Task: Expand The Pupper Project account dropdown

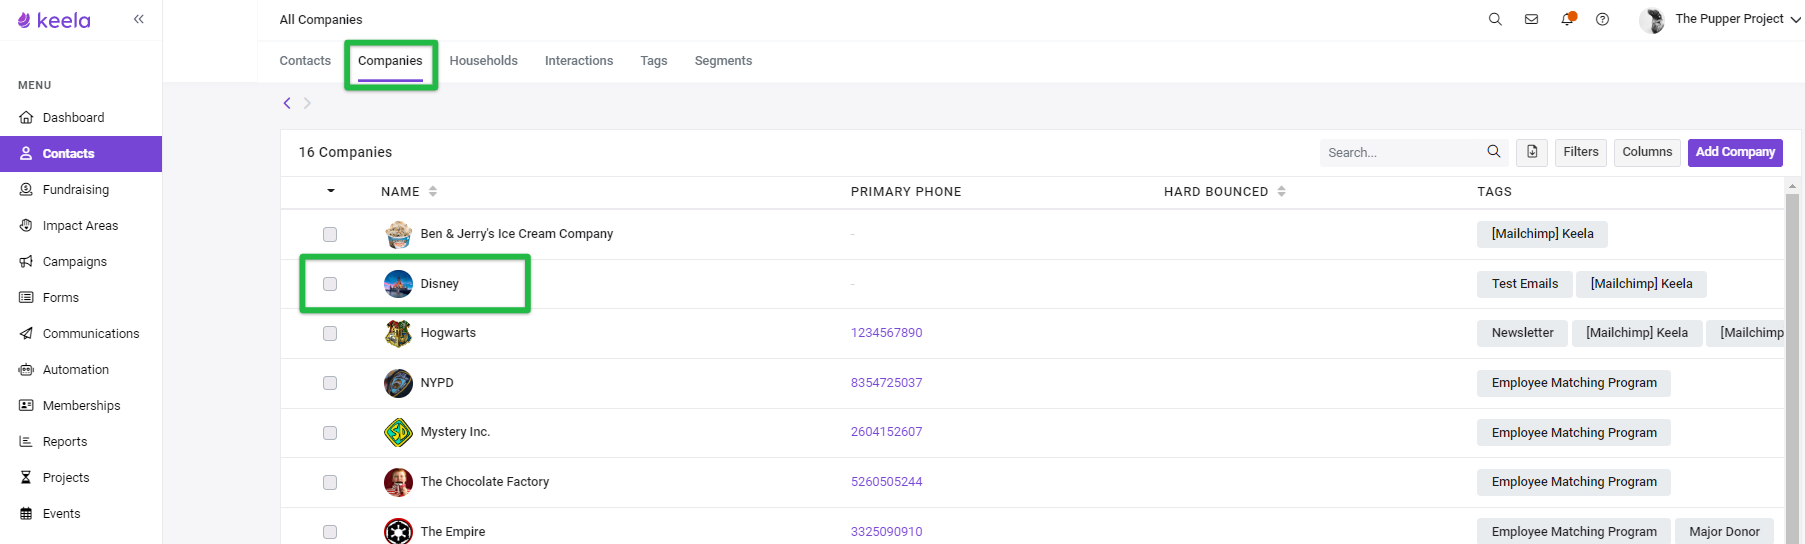Action: (x=1795, y=19)
